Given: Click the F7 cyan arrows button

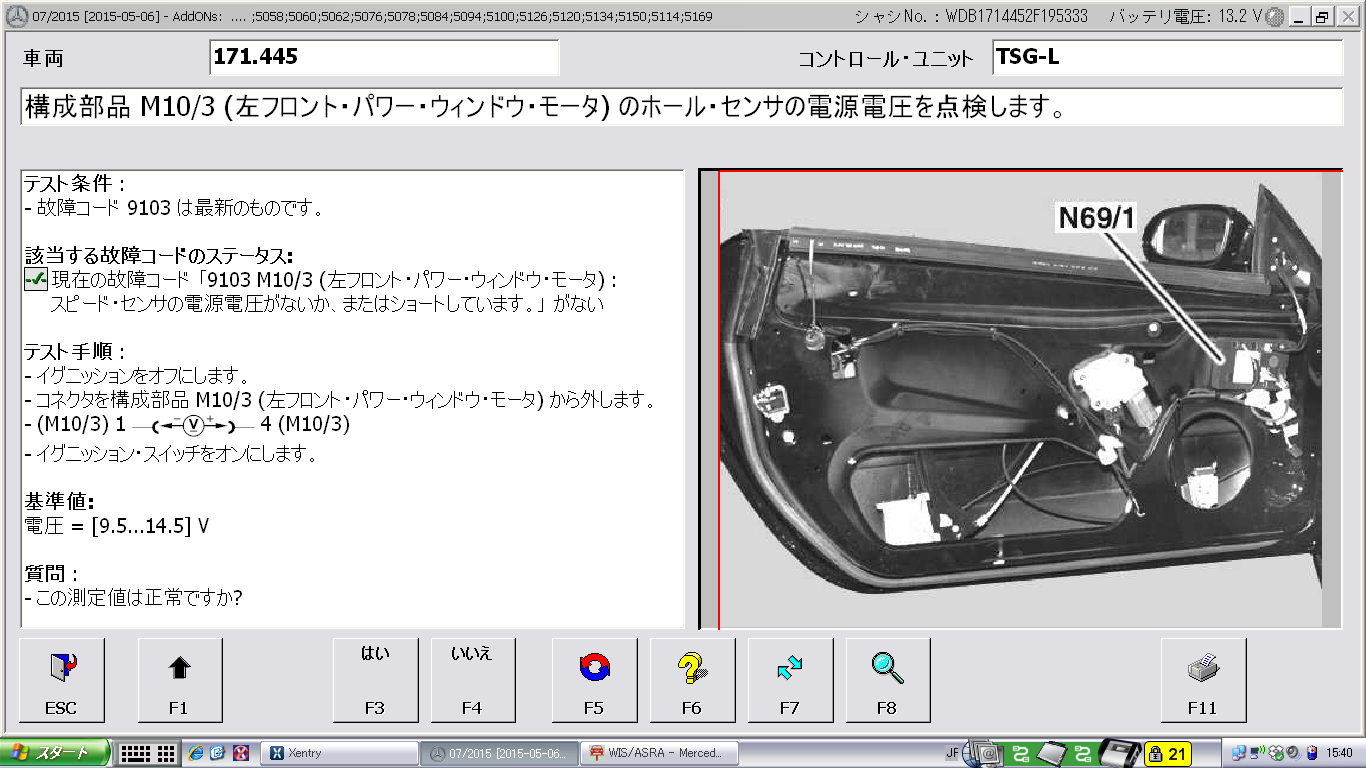Looking at the screenshot, I should point(790,680).
